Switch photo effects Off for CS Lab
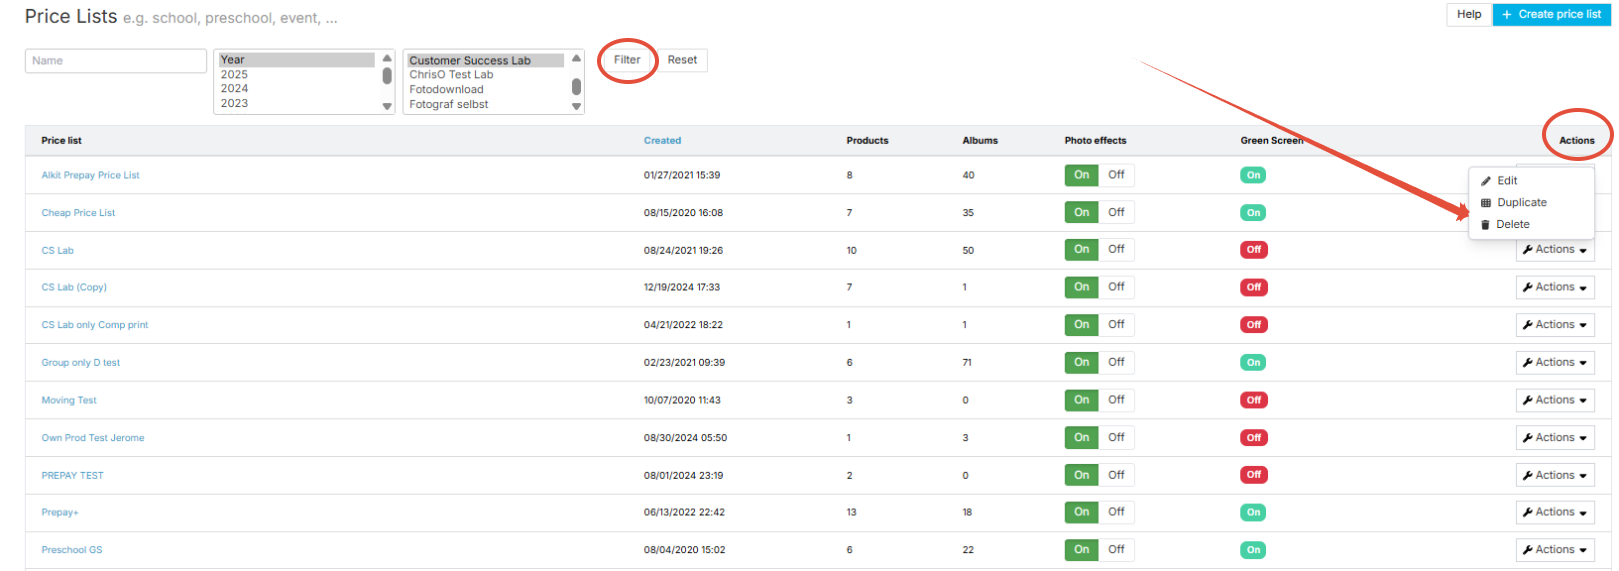 pyautogui.click(x=1116, y=249)
